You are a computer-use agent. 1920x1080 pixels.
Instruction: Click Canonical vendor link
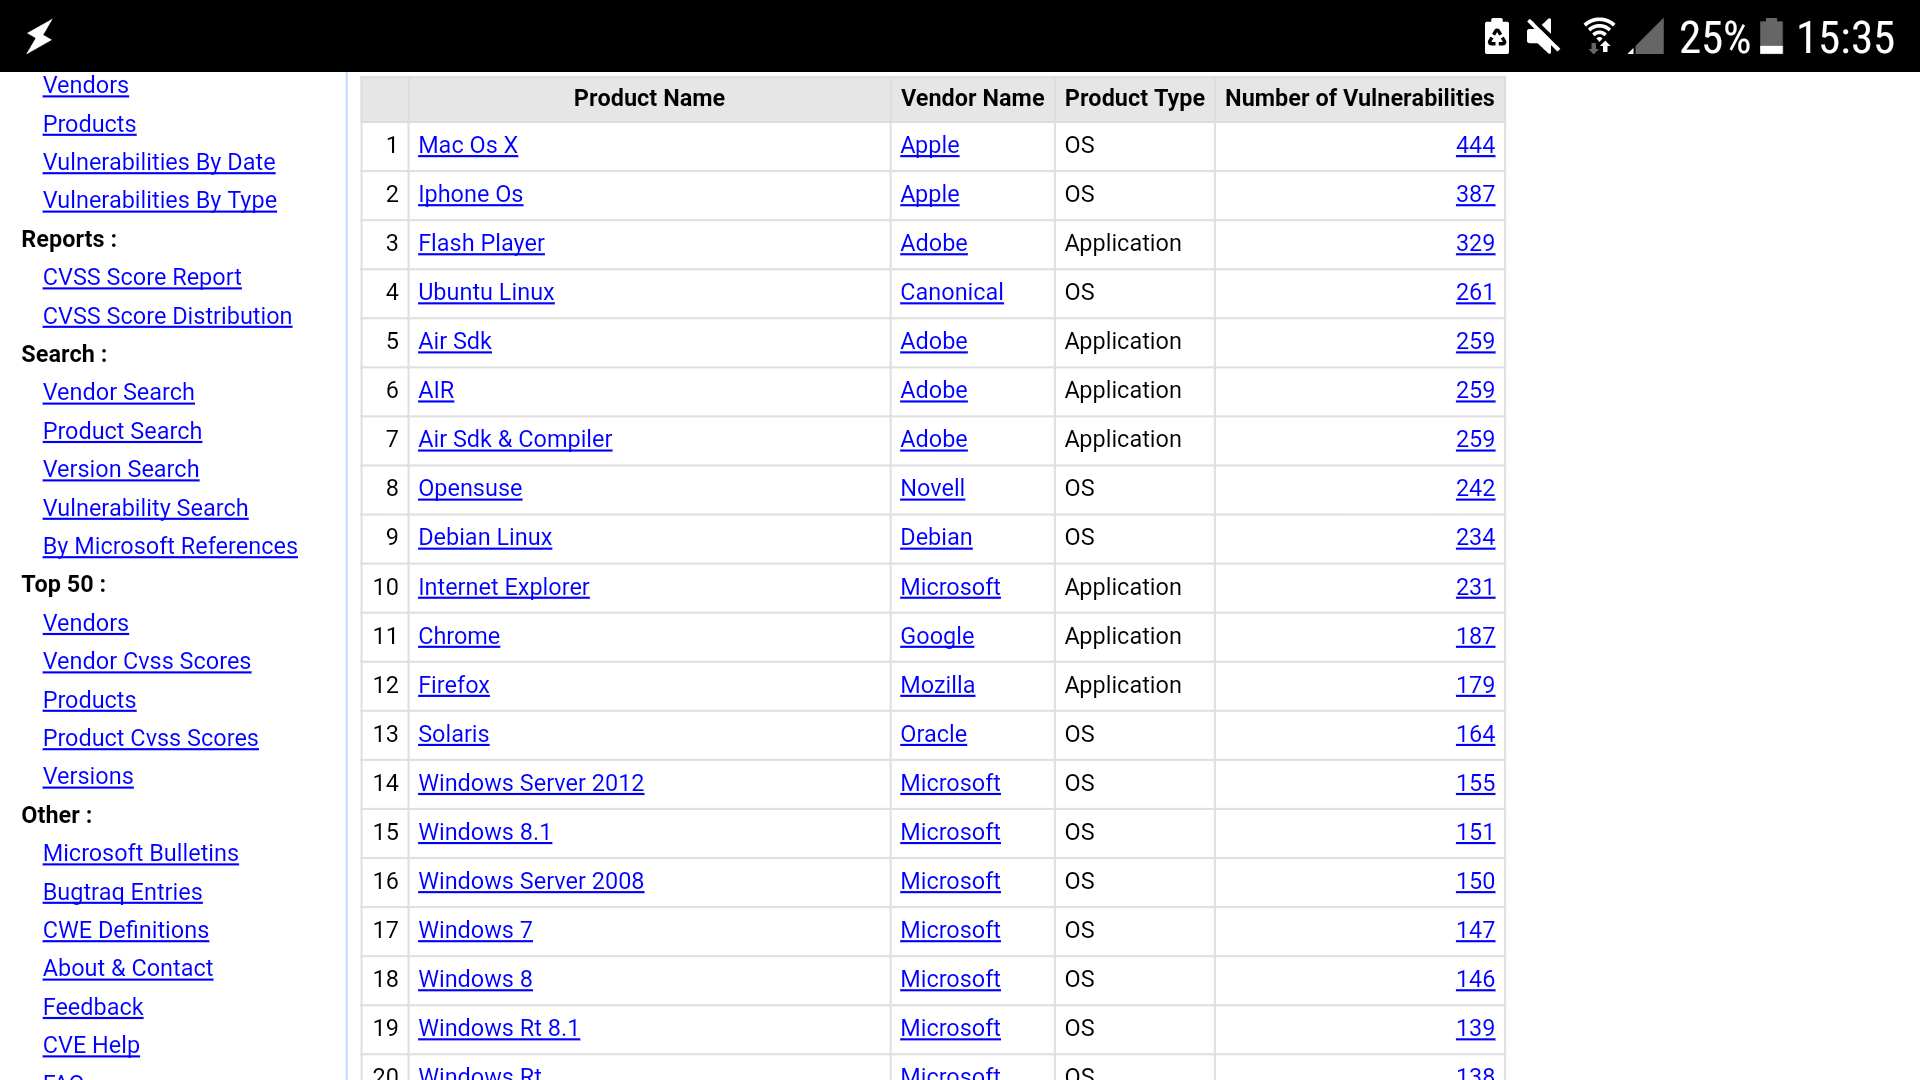tap(951, 292)
